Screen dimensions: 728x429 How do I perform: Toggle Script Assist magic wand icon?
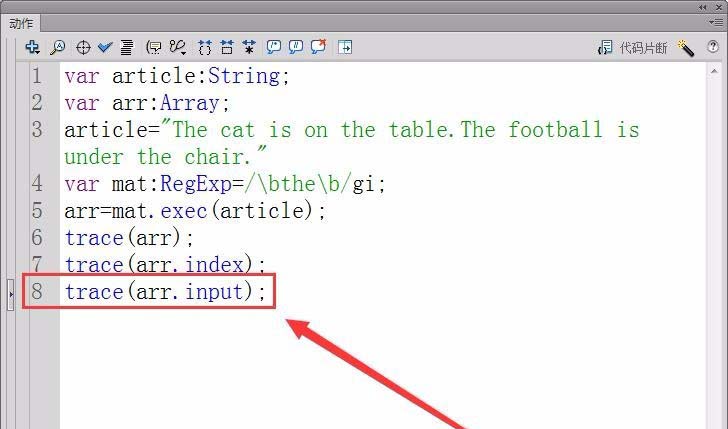click(686, 48)
